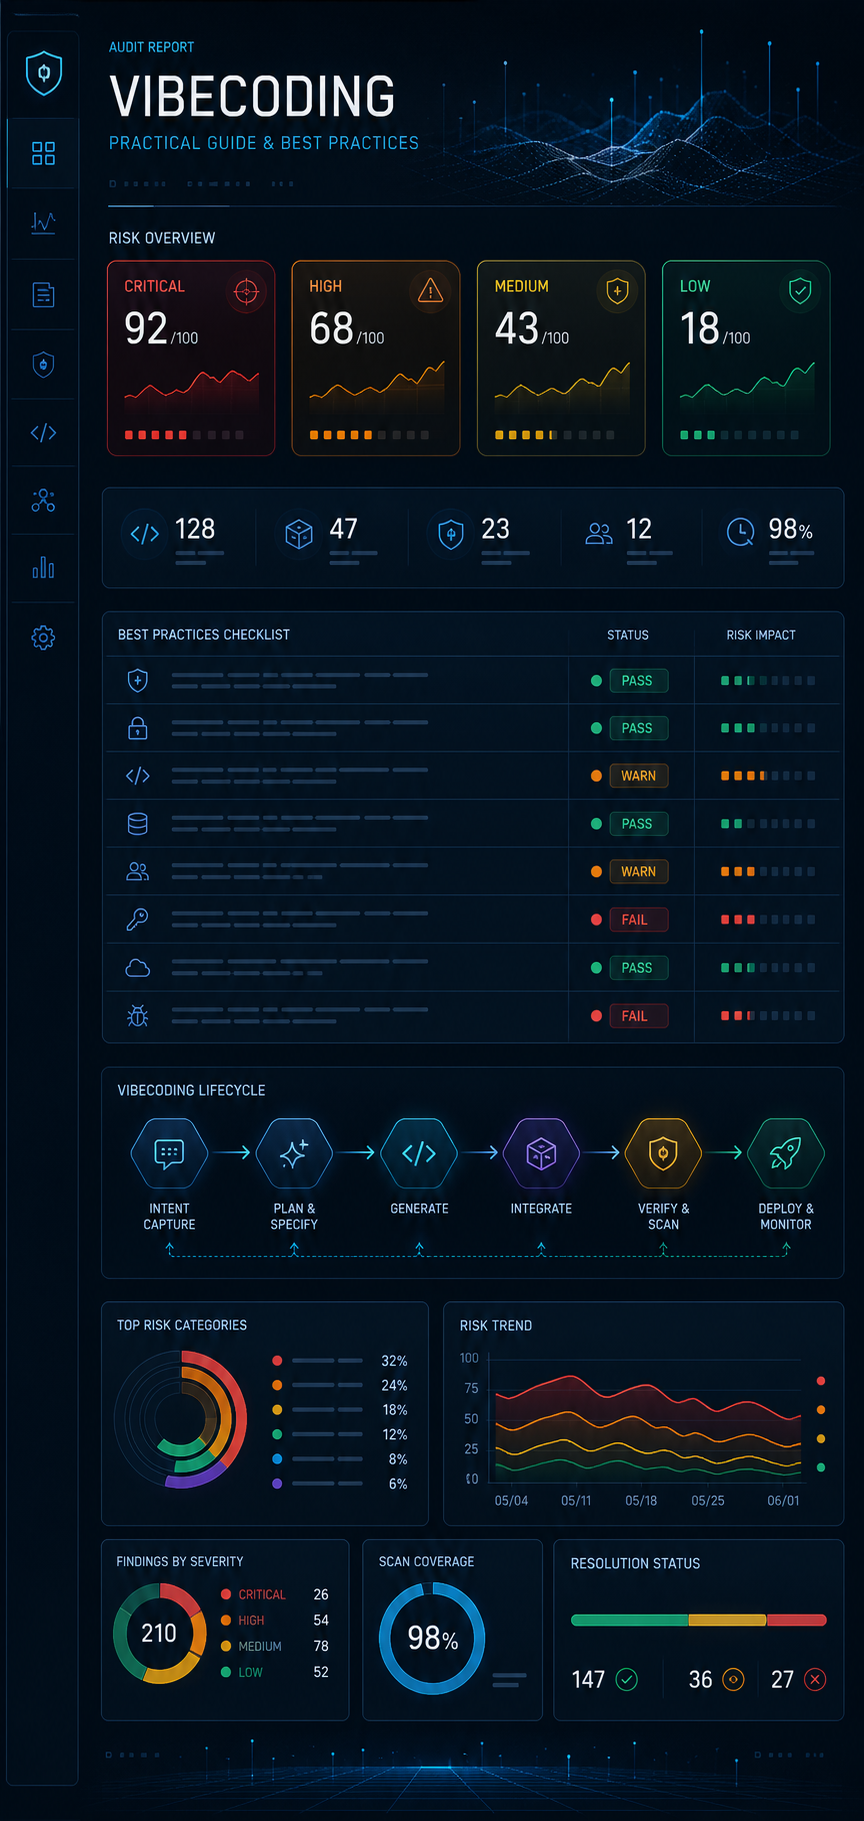This screenshot has height=1821, width=864.
Task: Click the shield check icon on Low card
Action: (800, 291)
